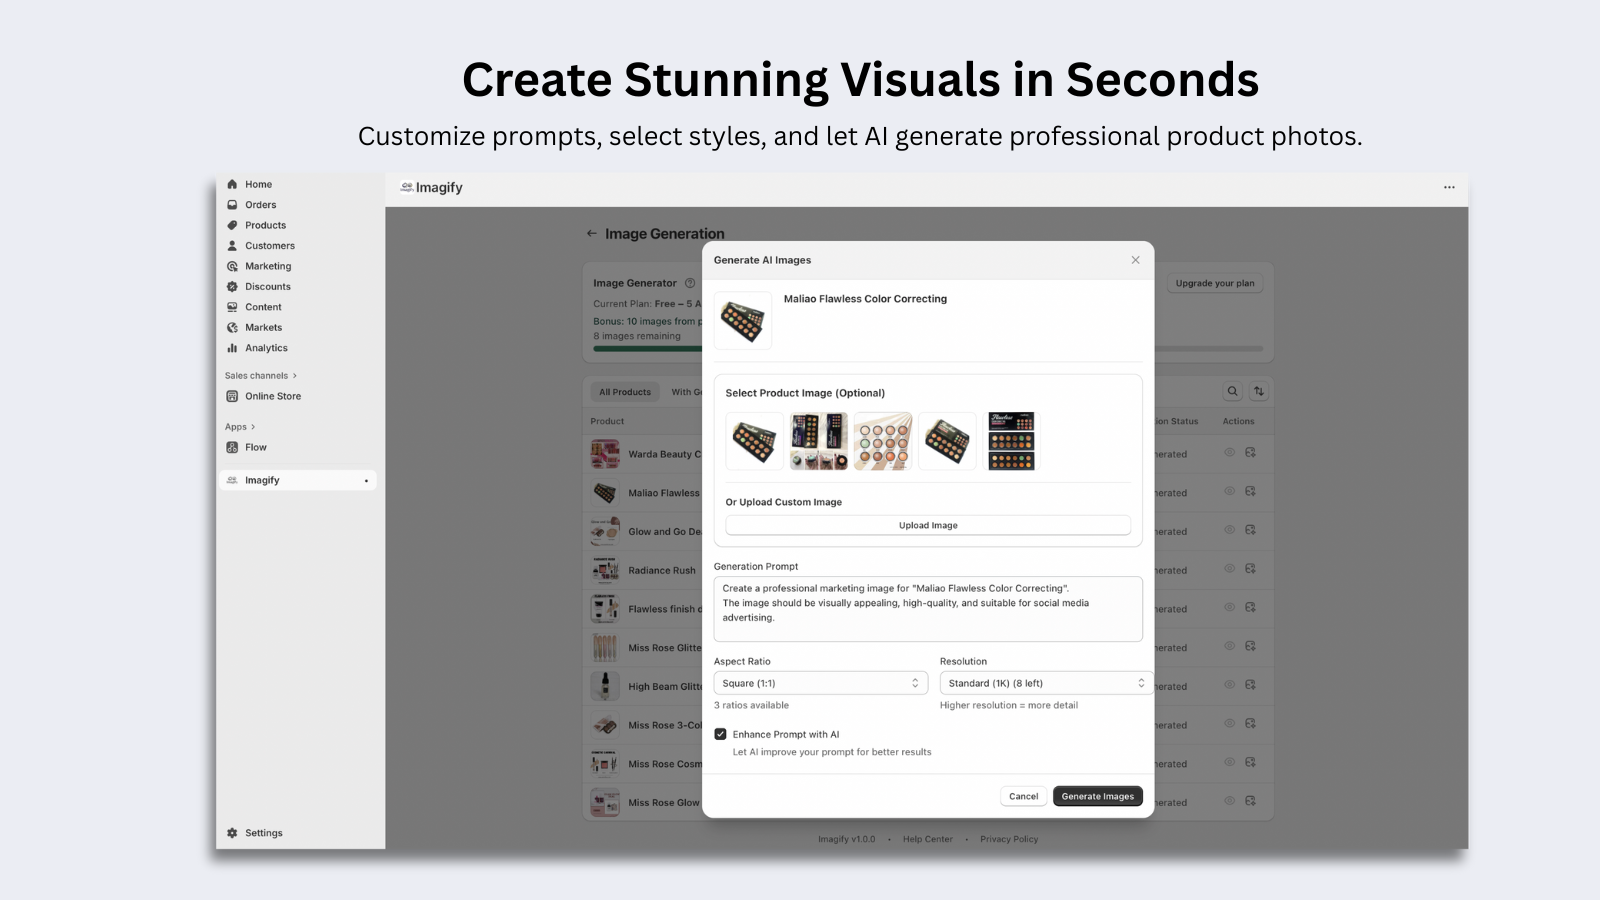The width and height of the screenshot is (1600, 900).
Task: Click the sort icon next to search
Action: (1258, 391)
